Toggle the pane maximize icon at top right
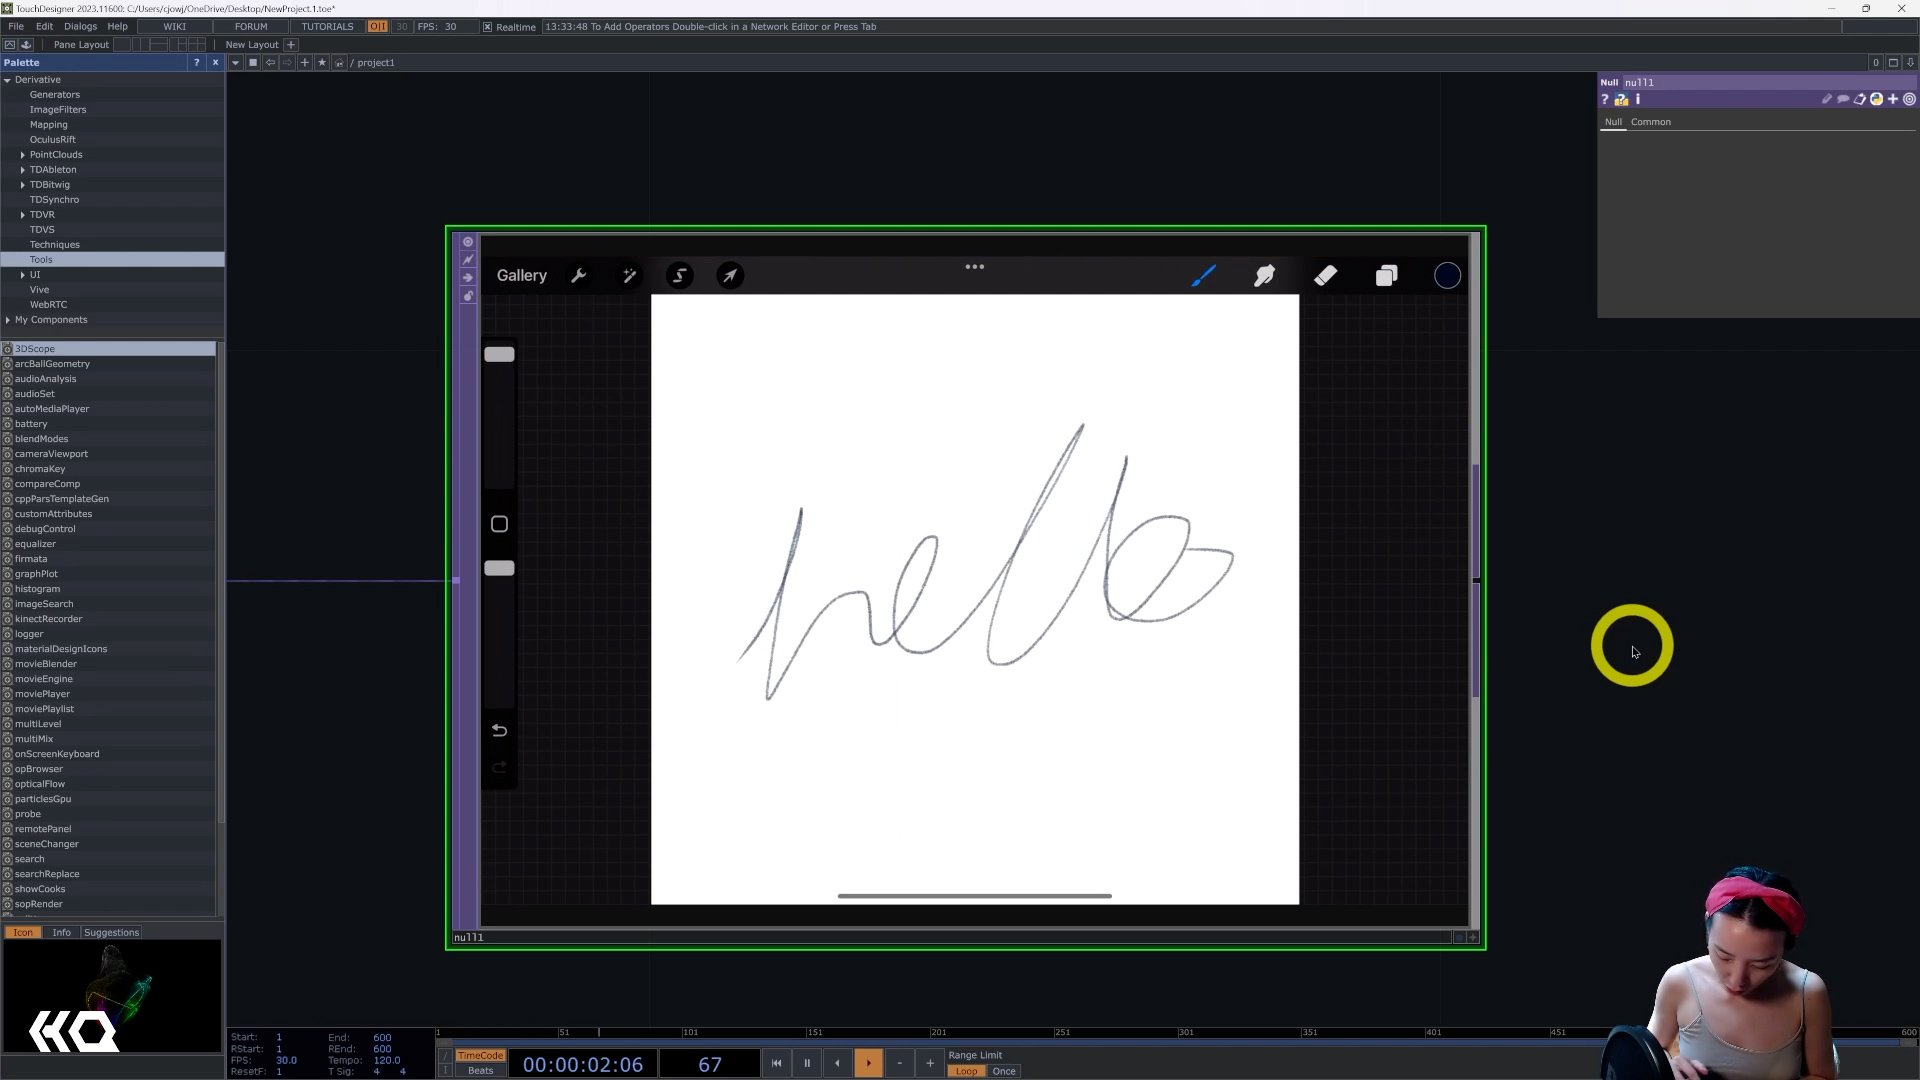 [x=1893, y=62]
